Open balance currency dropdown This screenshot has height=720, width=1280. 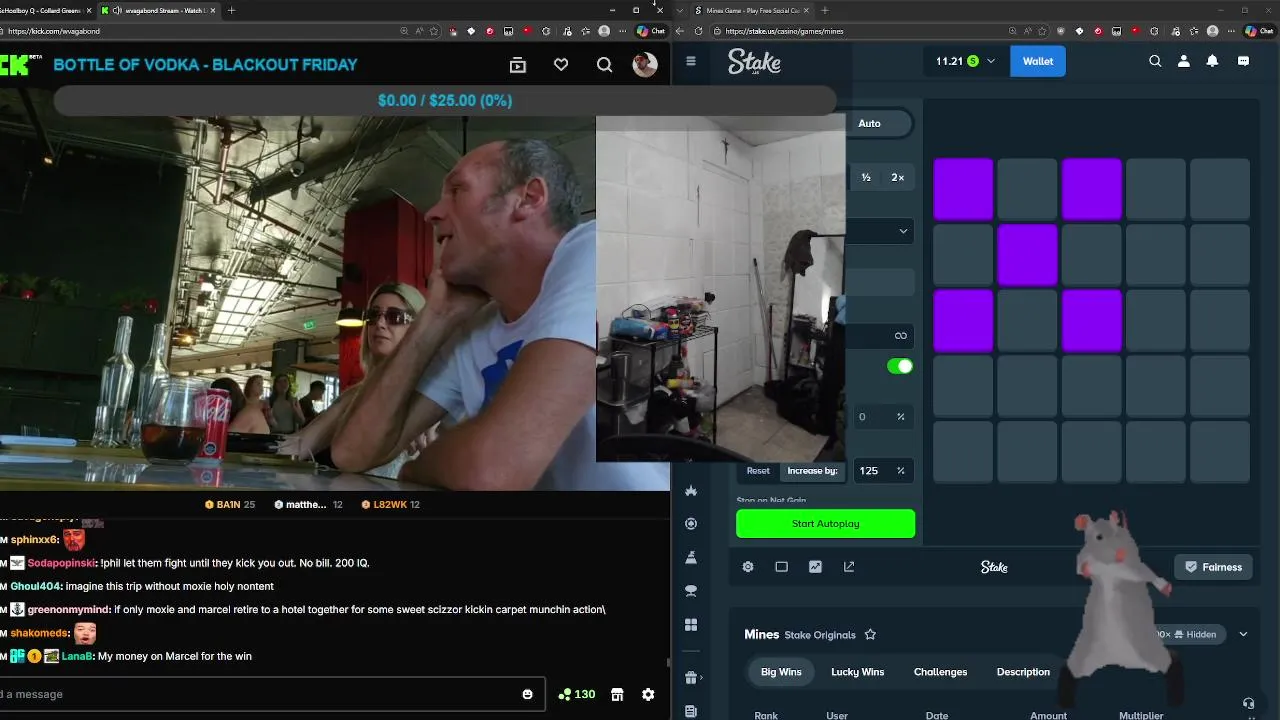pos(965,61)
